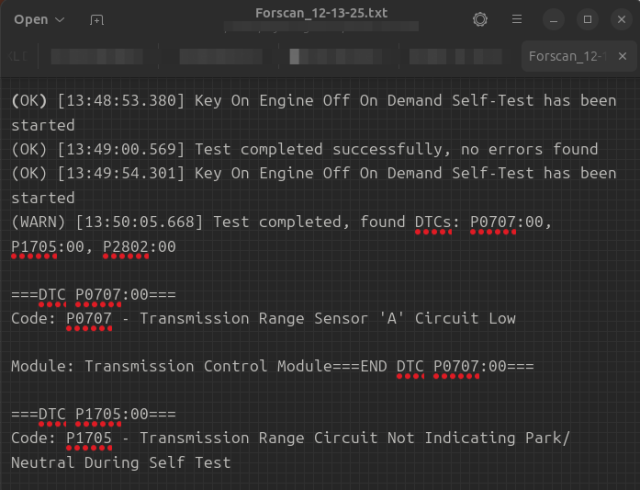
Task: Click the P0707 word after 'Code:'
Action: pyautogui.click(x=89, y=318)
